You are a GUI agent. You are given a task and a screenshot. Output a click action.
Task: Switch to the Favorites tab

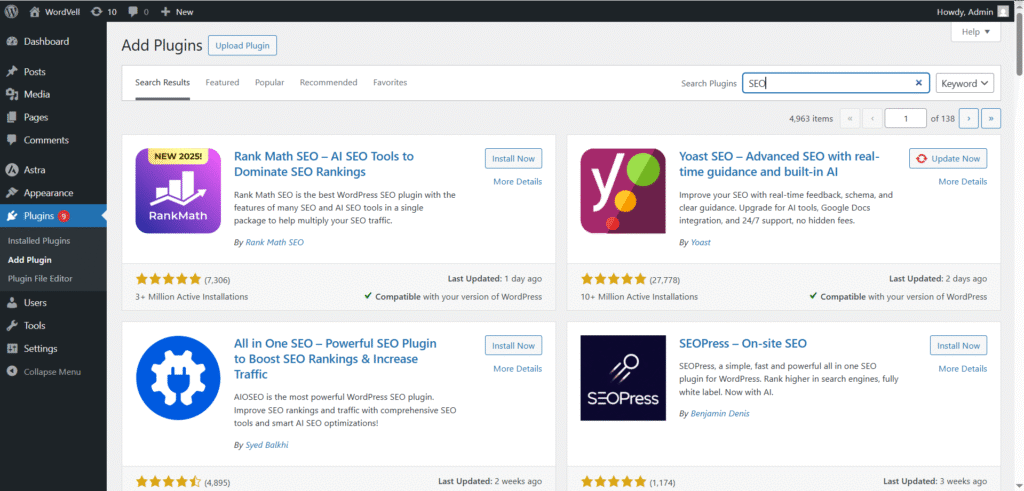click(x=390, y=82)
